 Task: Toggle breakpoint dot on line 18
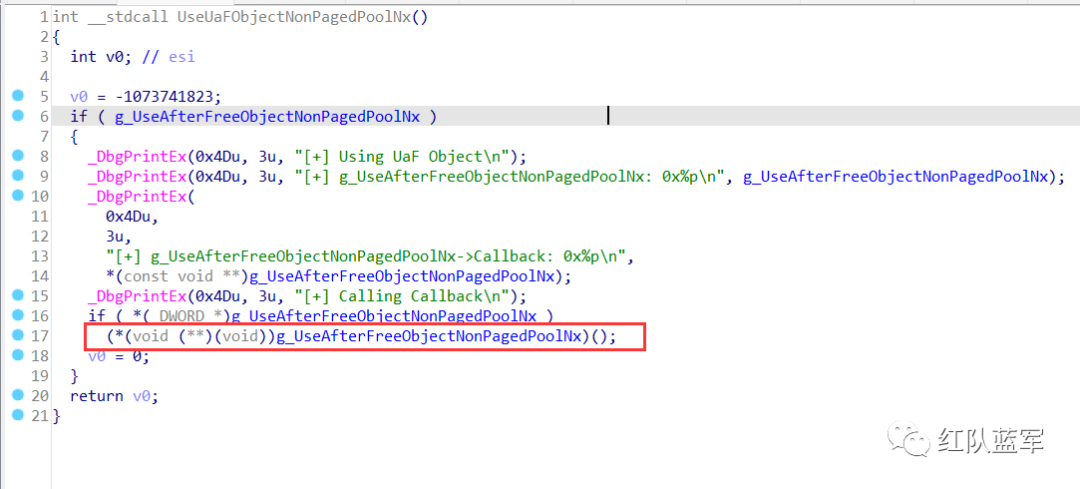click(x=18, y=356)
